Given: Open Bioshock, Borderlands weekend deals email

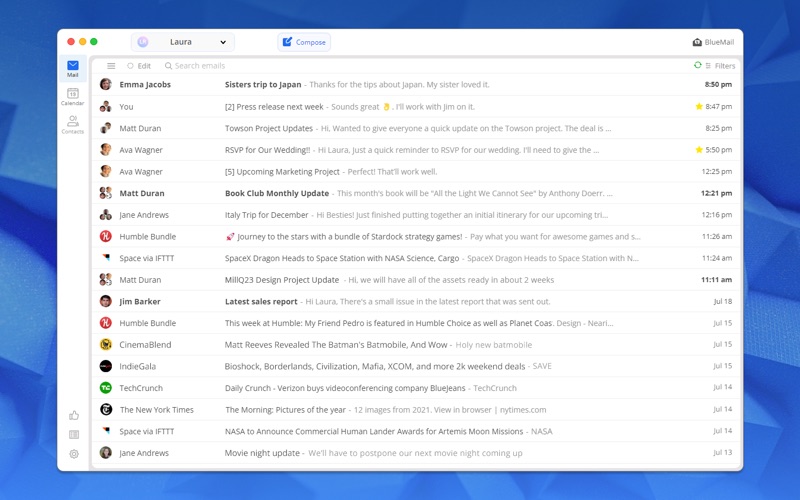Looking at the screenshot, I should pos(416,366).
